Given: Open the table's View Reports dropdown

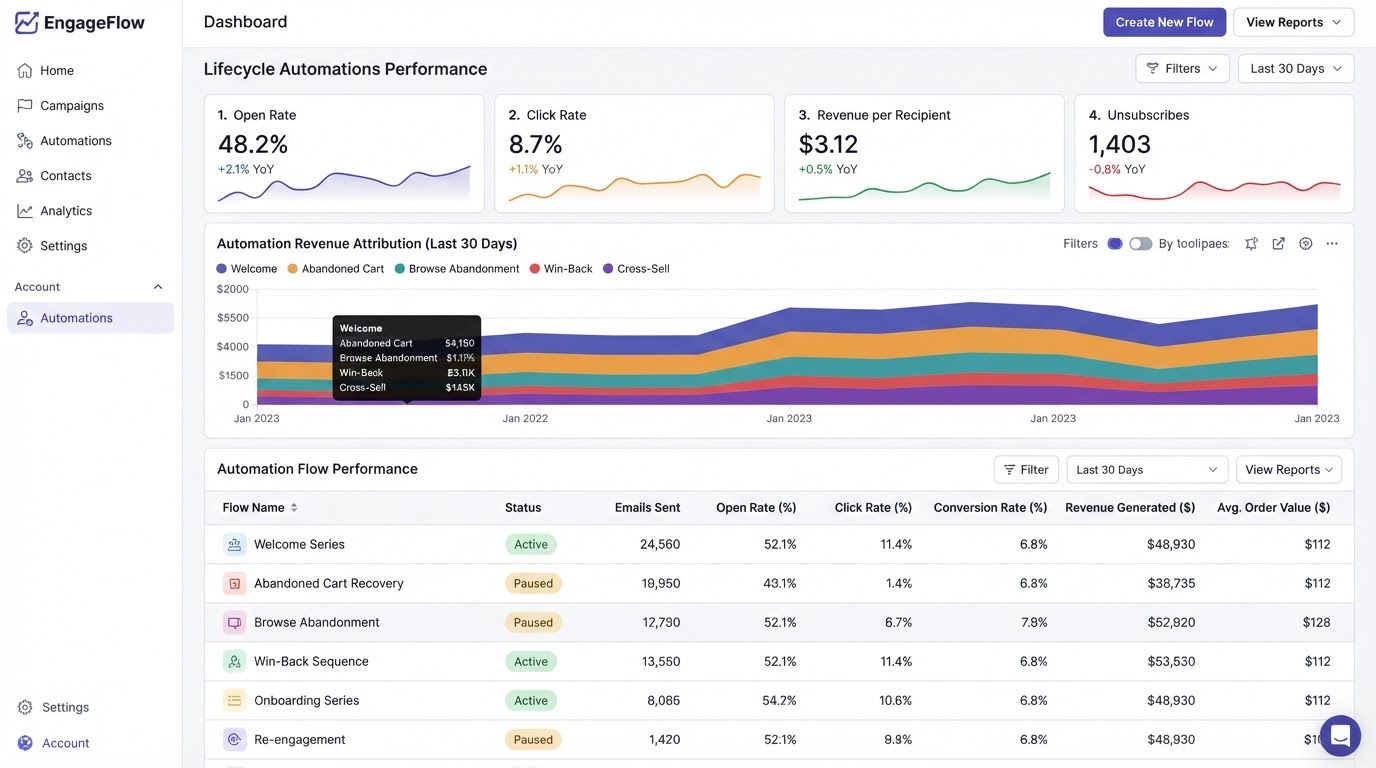Looking at the screenshot, I should coord(1289,470).
